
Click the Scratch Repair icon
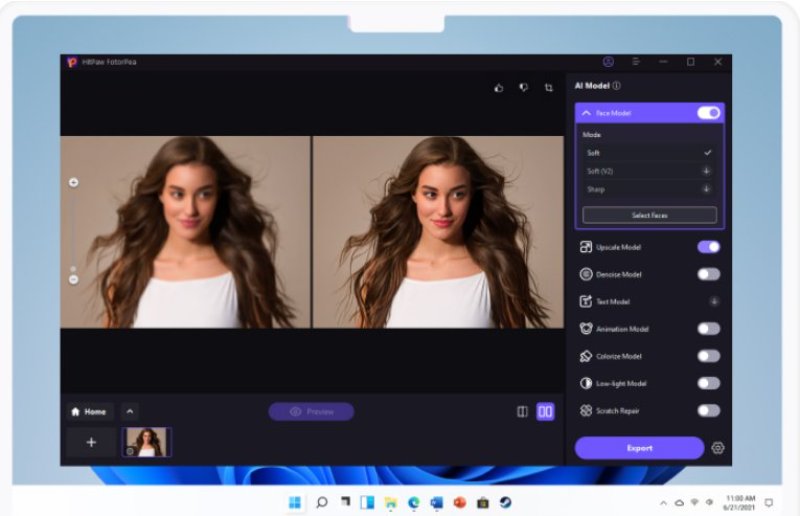click(586, 410)
